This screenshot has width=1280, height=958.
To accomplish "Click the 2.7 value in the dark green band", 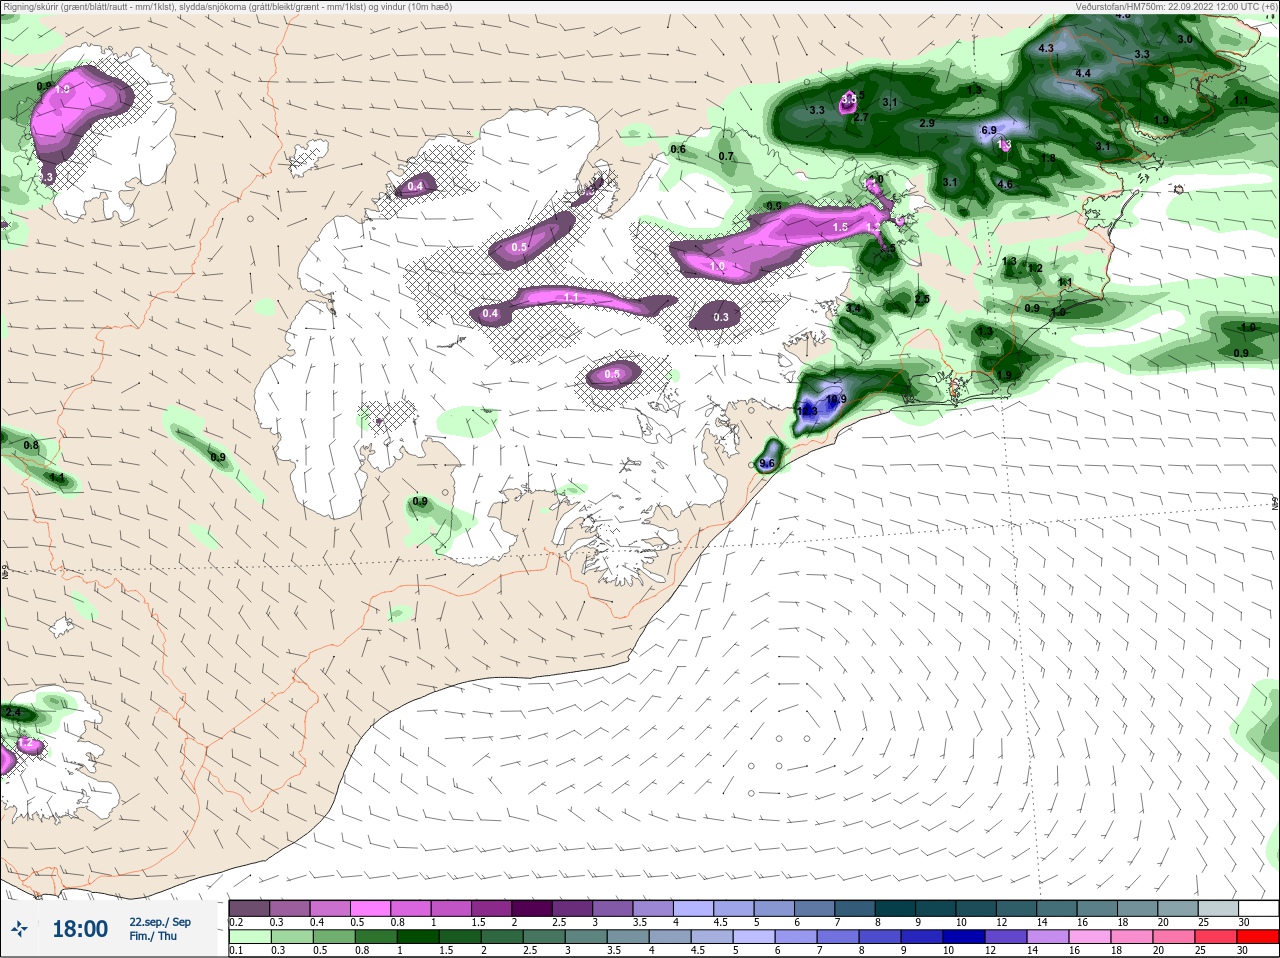I will coord(860,117).
